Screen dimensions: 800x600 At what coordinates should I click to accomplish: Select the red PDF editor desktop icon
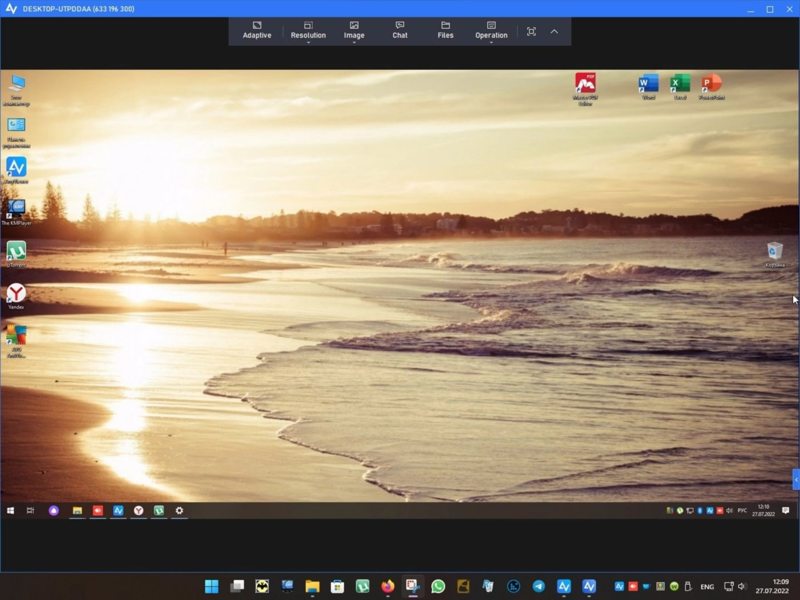coord(585,85)
